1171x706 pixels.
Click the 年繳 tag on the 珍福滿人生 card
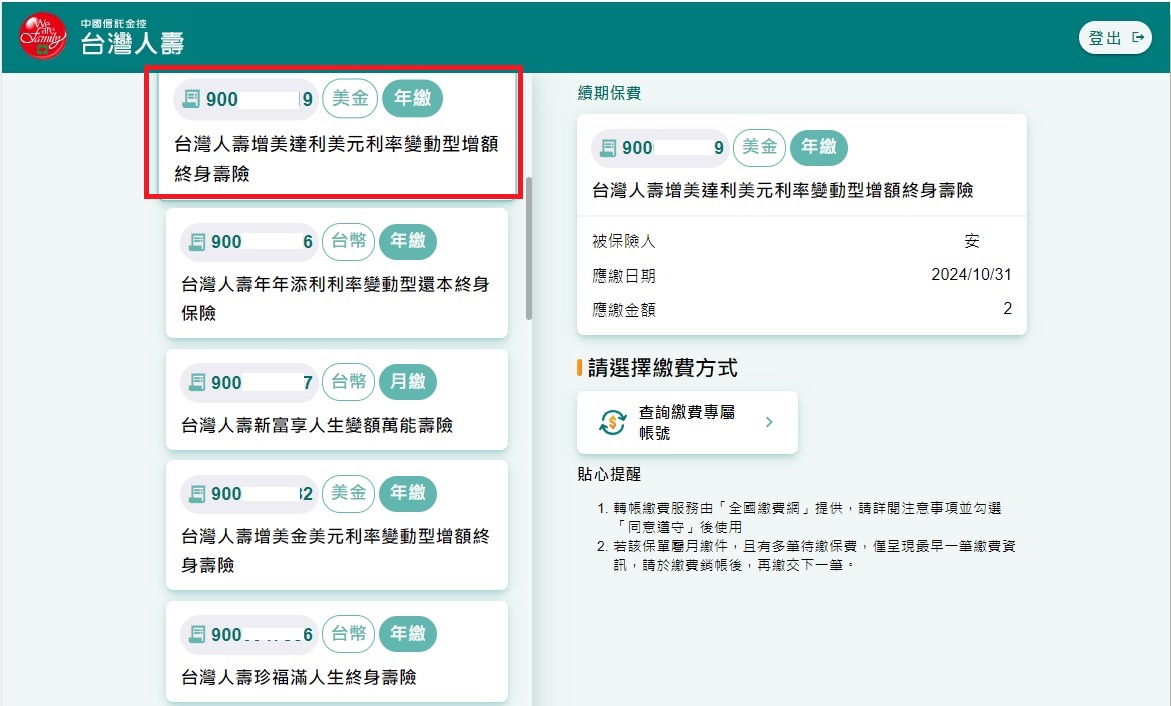[x=408, y=634]
